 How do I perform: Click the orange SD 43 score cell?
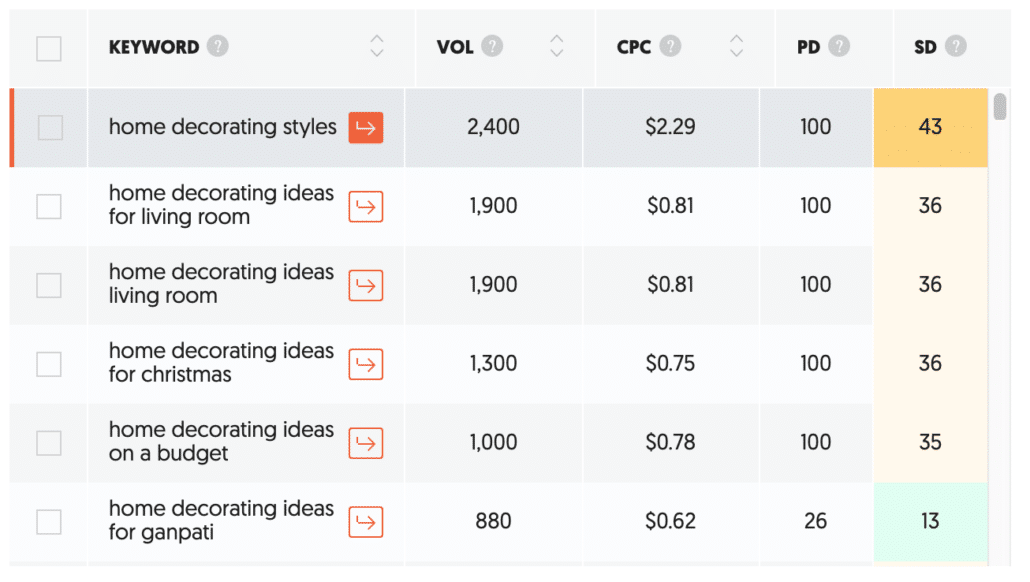tap(931, 127)
